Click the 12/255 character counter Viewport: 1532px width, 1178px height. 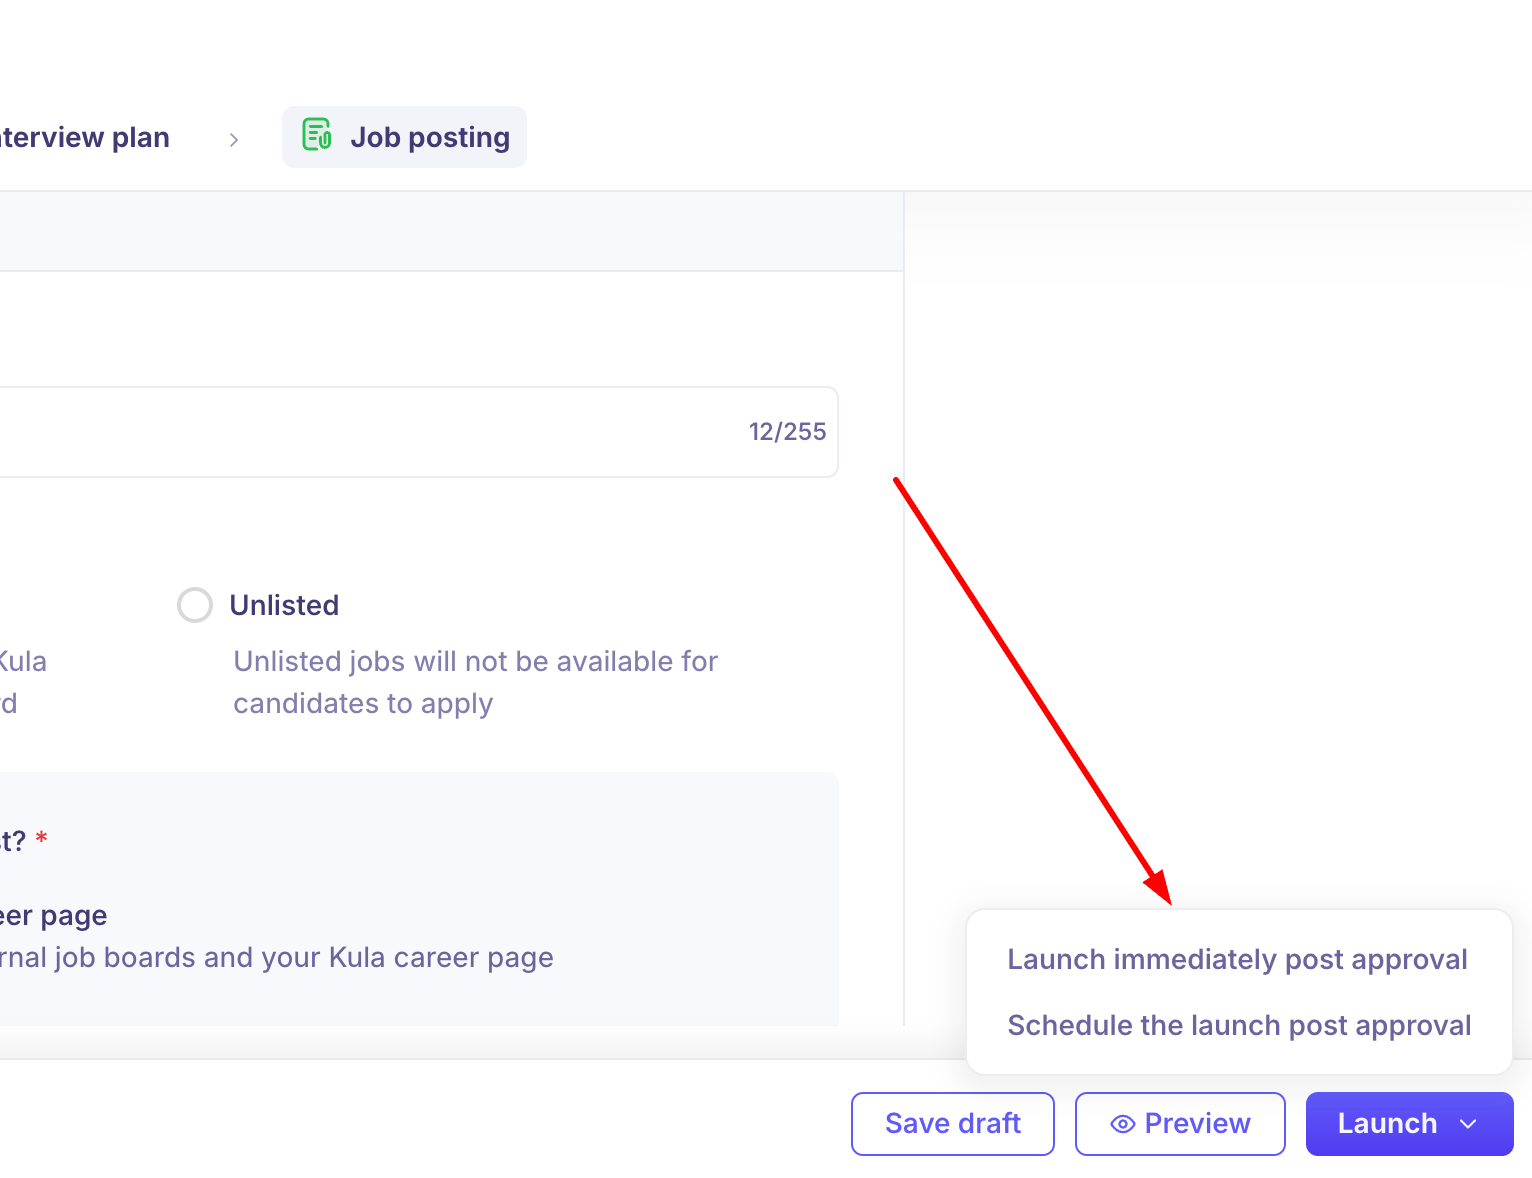pos(787,432)
